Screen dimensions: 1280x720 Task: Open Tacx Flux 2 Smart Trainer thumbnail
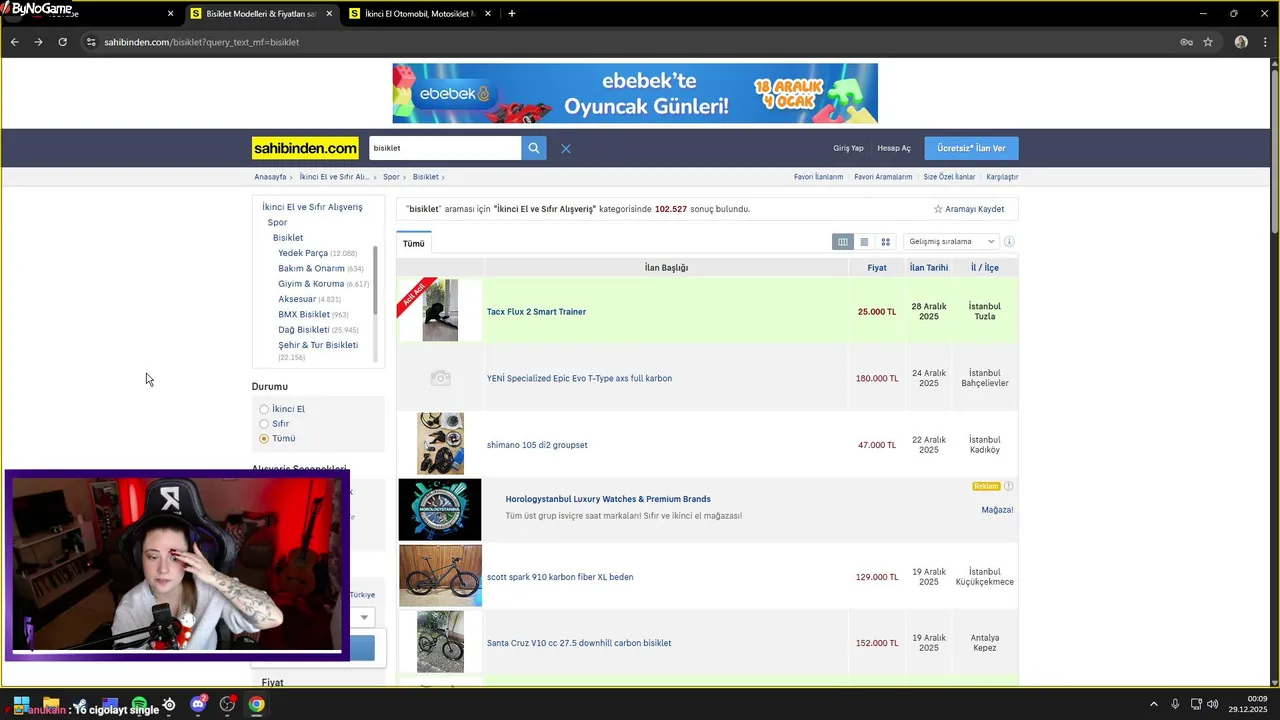pos(440,311)
